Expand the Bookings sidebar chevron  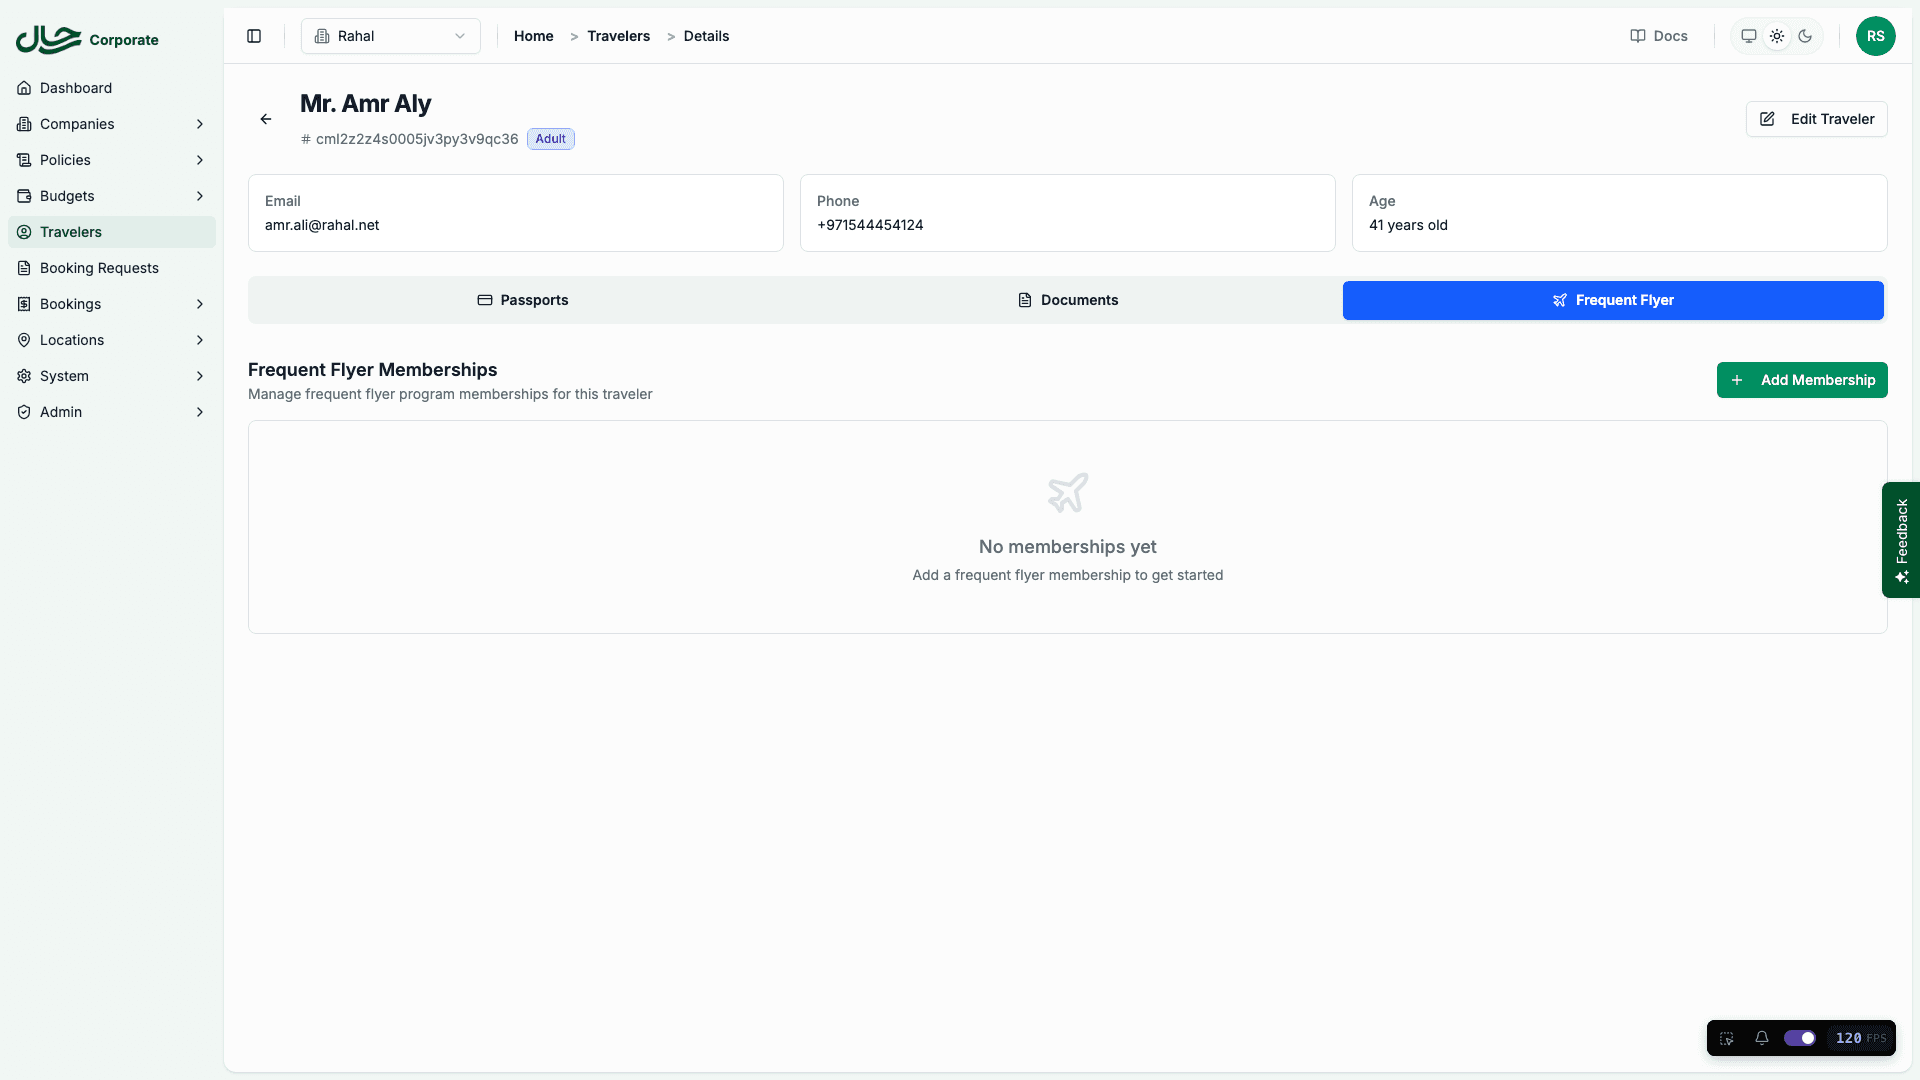pyautogui.click(x=200, y=304)
